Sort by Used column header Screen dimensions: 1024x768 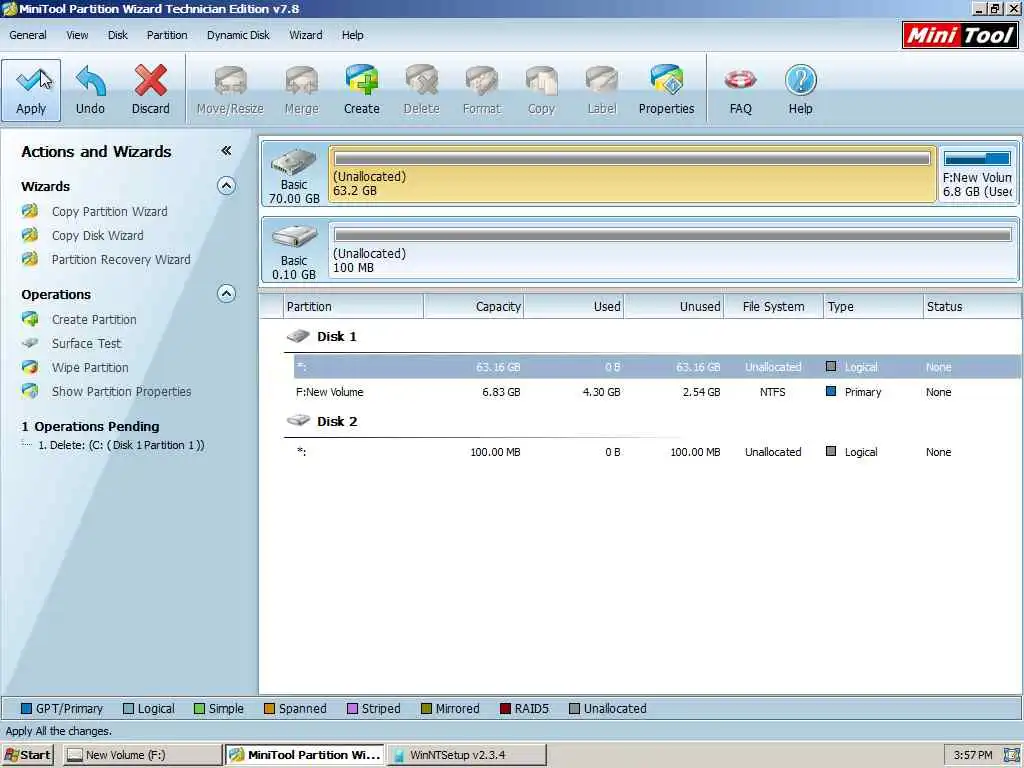pyautogui.click(x=574, y=306)
